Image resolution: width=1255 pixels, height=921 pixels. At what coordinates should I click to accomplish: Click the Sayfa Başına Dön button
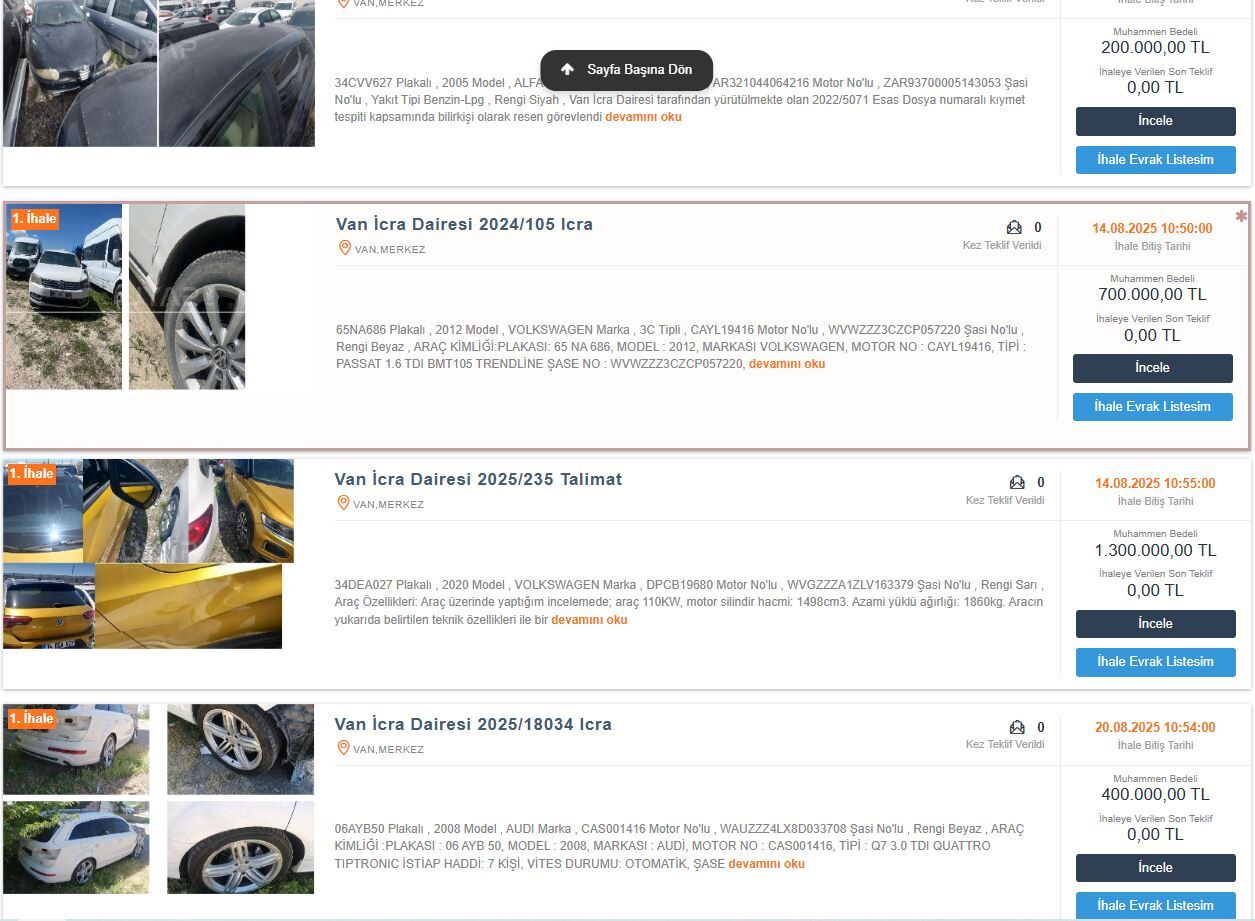pos(626,70)
